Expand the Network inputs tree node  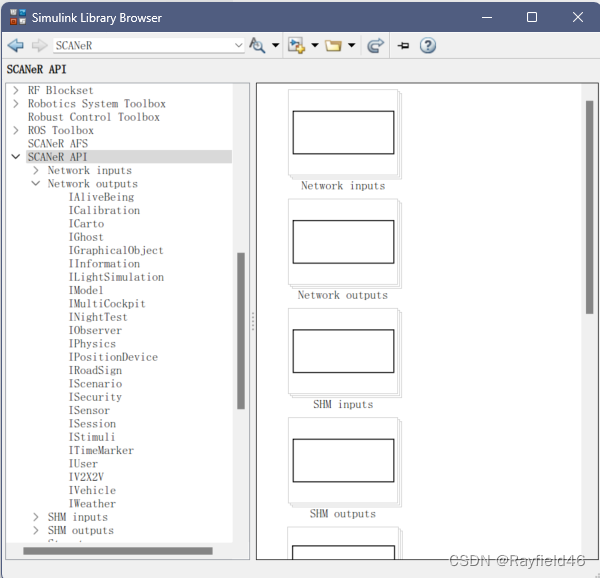coord(36,170)
